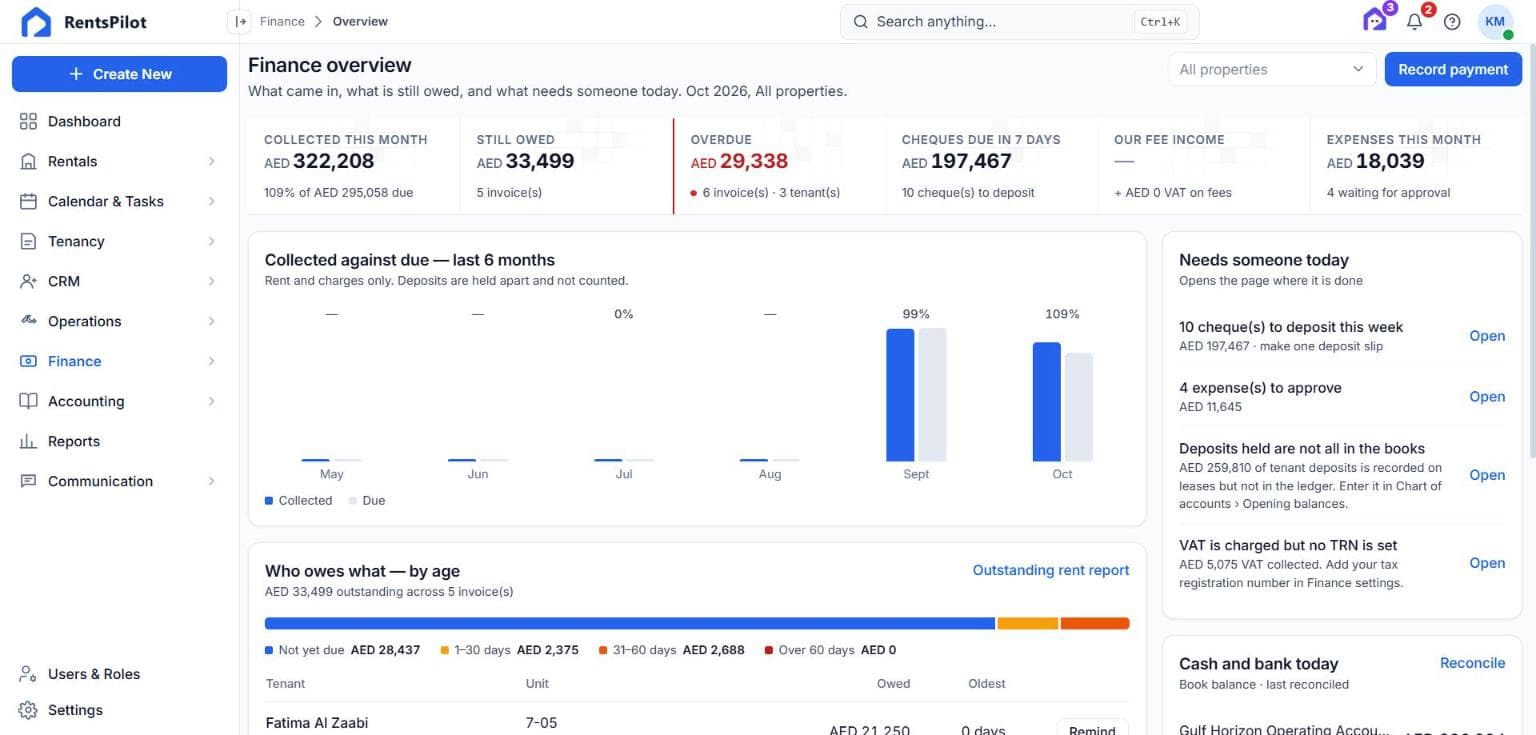The image size is (1536, 735).
Task: Click the Tenancy document icon
Action: coord(28,241)
